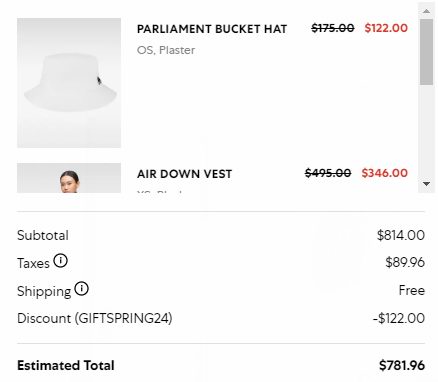Click the Subtotal amount $814.00
This screenshot has width=438, height=382.
click(401, 235)
